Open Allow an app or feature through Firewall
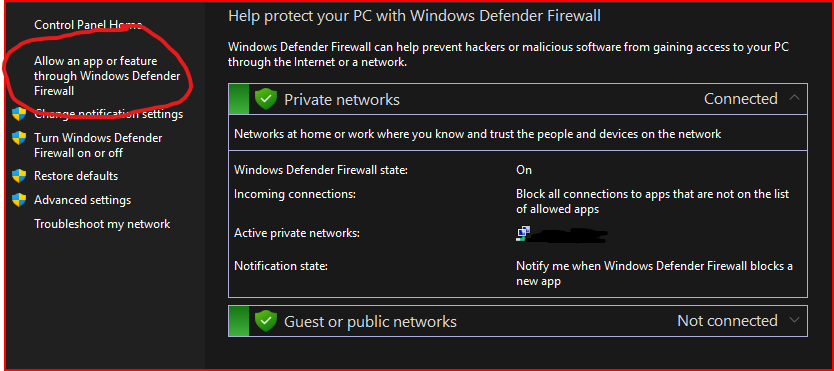 coord(107,76)
